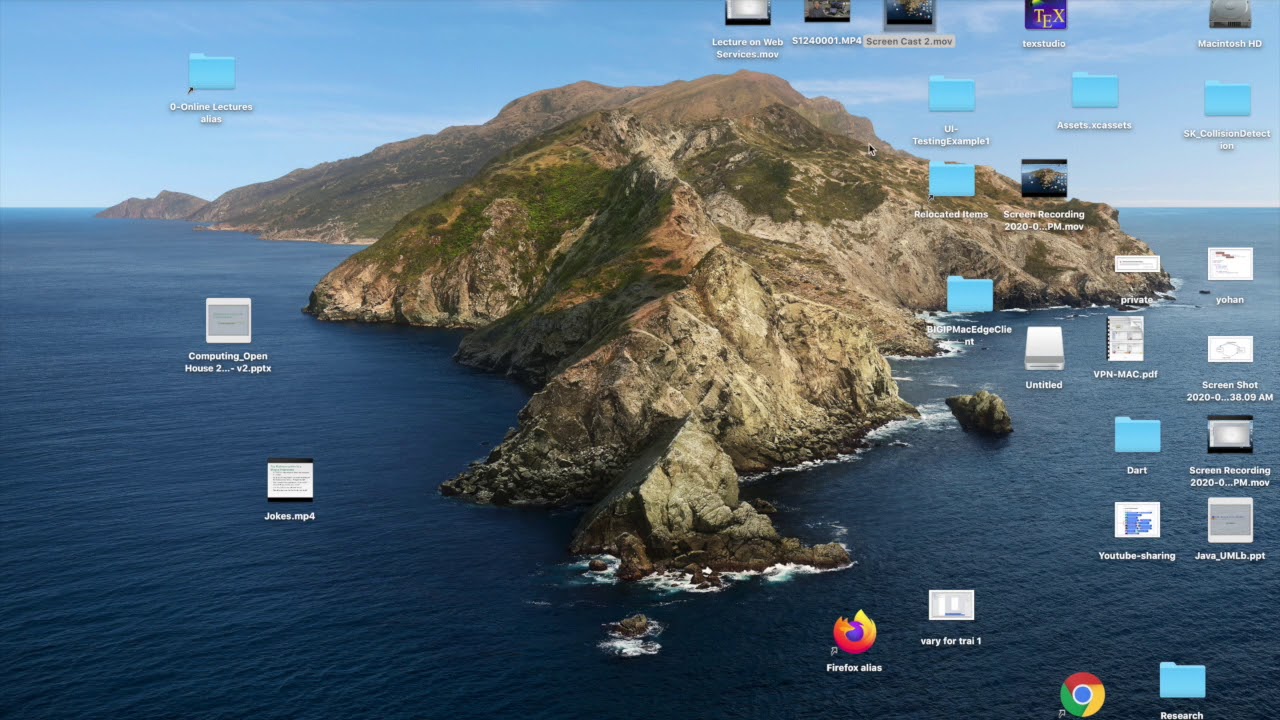Screen dimensions: 1280x720
Task: Select the Youtube-sharing file icon
Action: pos(1137,520)
